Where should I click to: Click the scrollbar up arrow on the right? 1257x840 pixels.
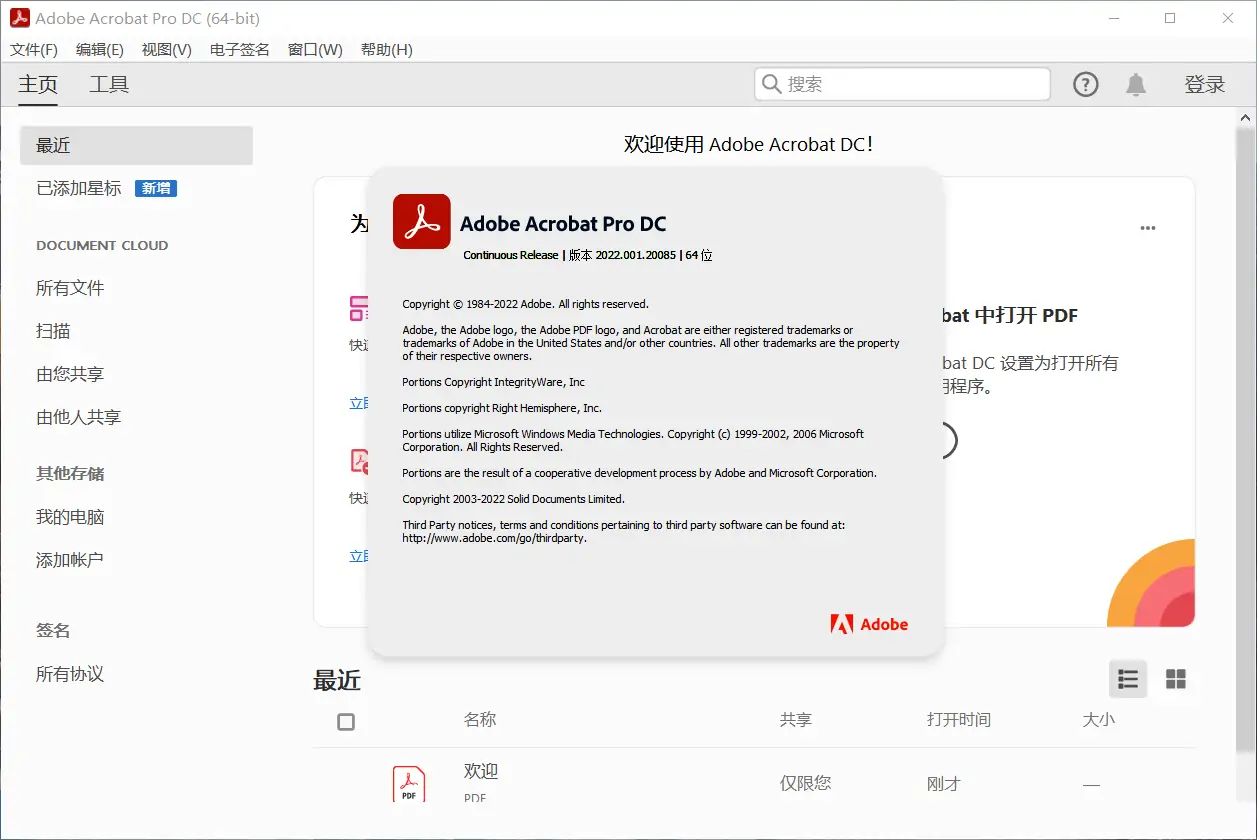(1247, 116)
